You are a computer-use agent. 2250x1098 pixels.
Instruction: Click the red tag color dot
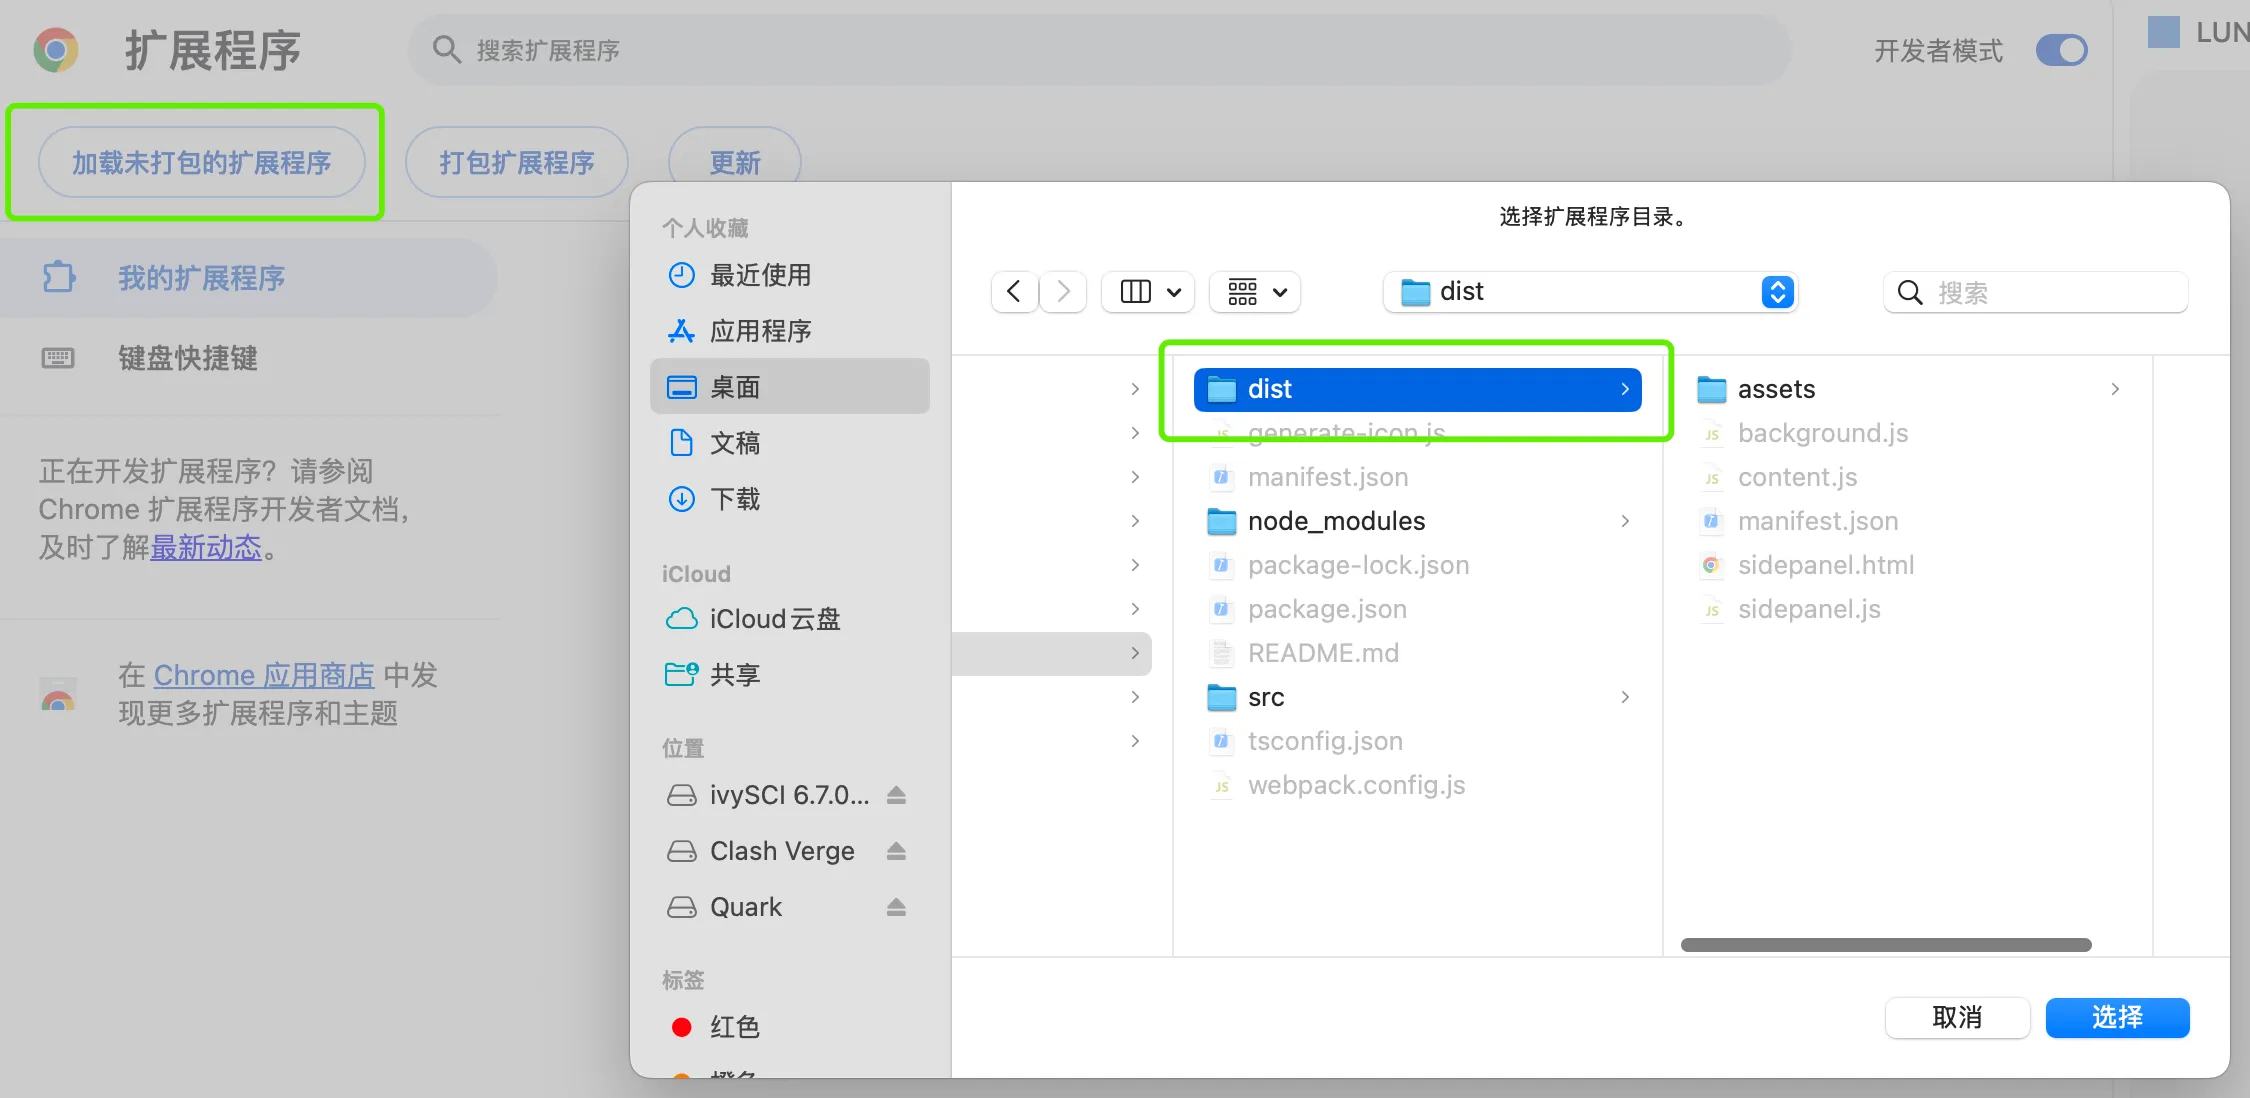click(x=682, y=1027)
